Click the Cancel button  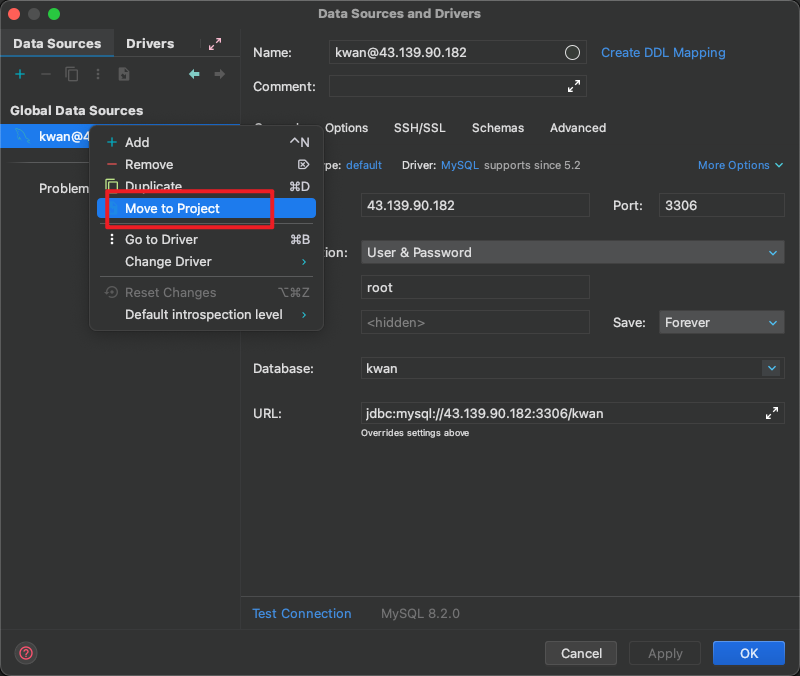[x=581, y=653]
